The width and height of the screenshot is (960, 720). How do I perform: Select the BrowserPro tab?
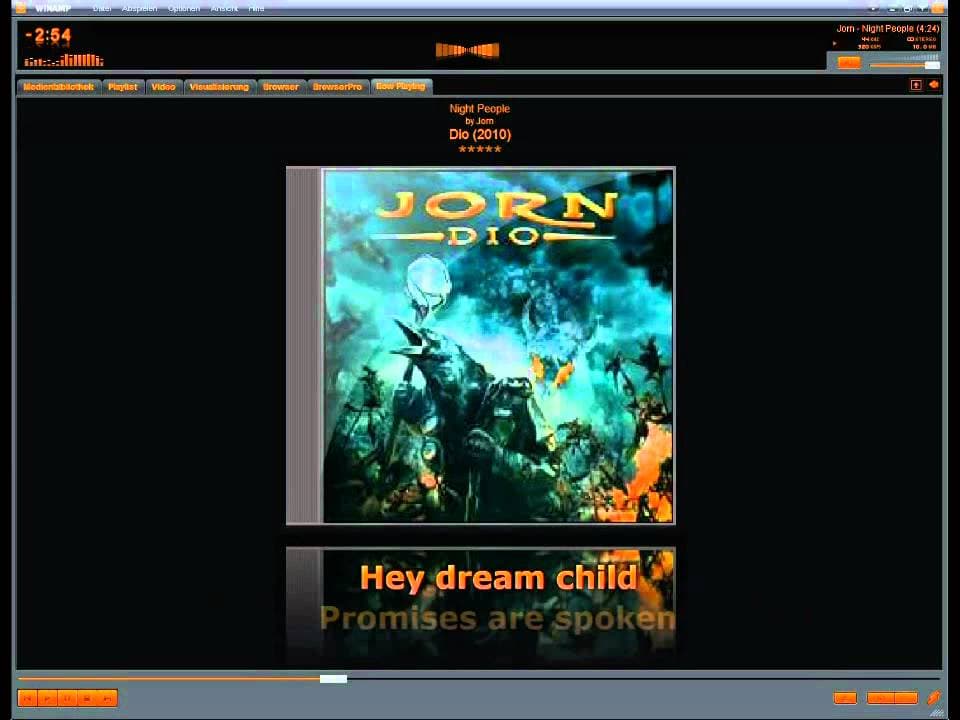click(337, 87)
